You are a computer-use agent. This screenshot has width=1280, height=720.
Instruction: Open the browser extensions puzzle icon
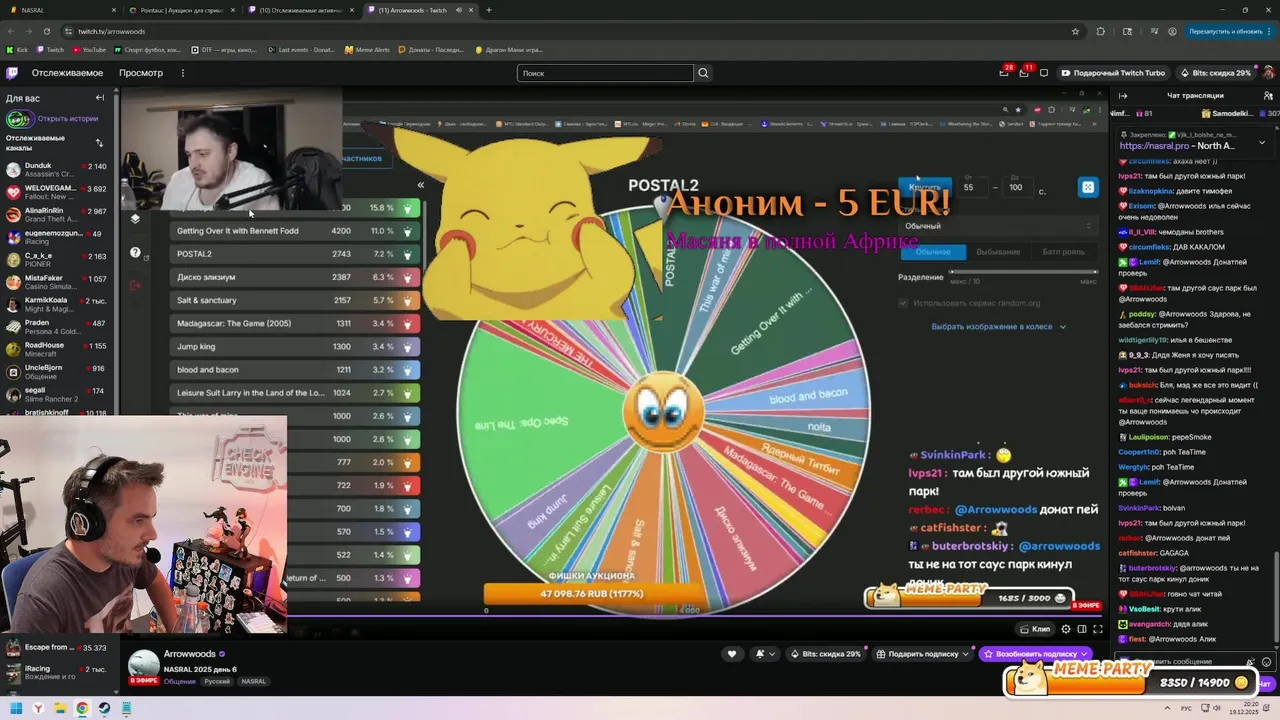[1100, 31]
